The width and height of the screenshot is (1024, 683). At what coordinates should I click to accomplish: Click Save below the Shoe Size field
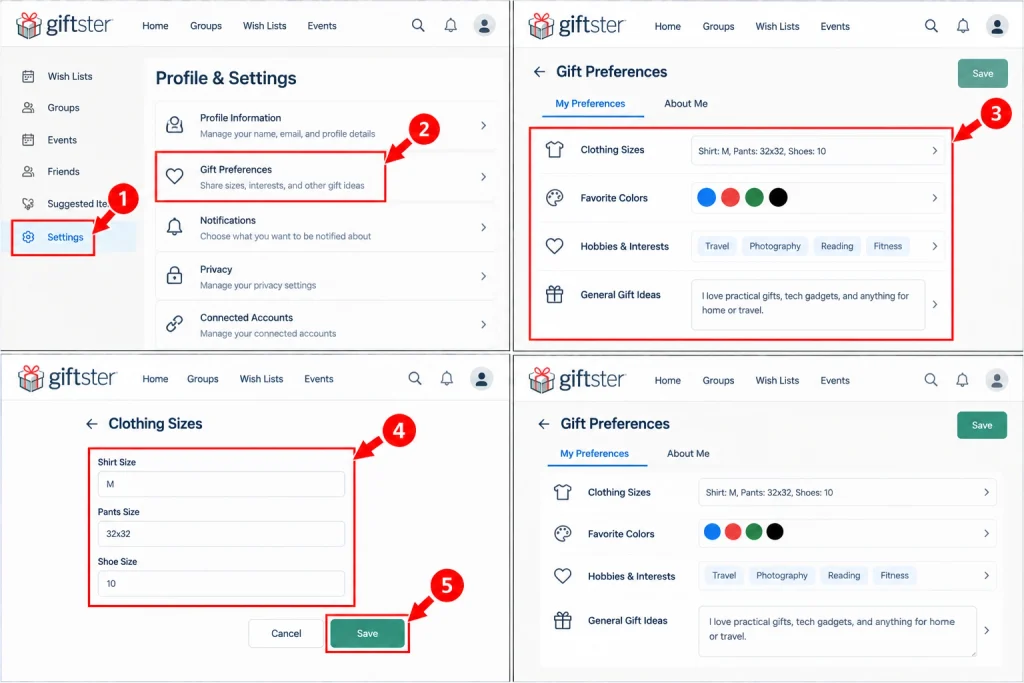367,633
